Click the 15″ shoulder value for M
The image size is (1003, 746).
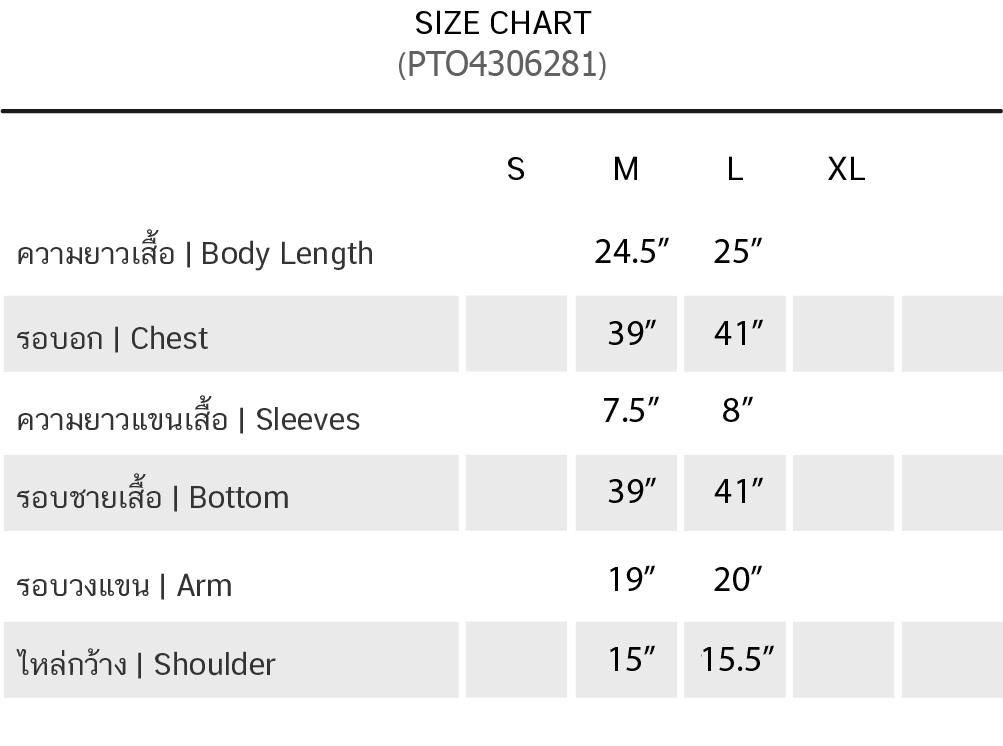[x=632, y=660]
